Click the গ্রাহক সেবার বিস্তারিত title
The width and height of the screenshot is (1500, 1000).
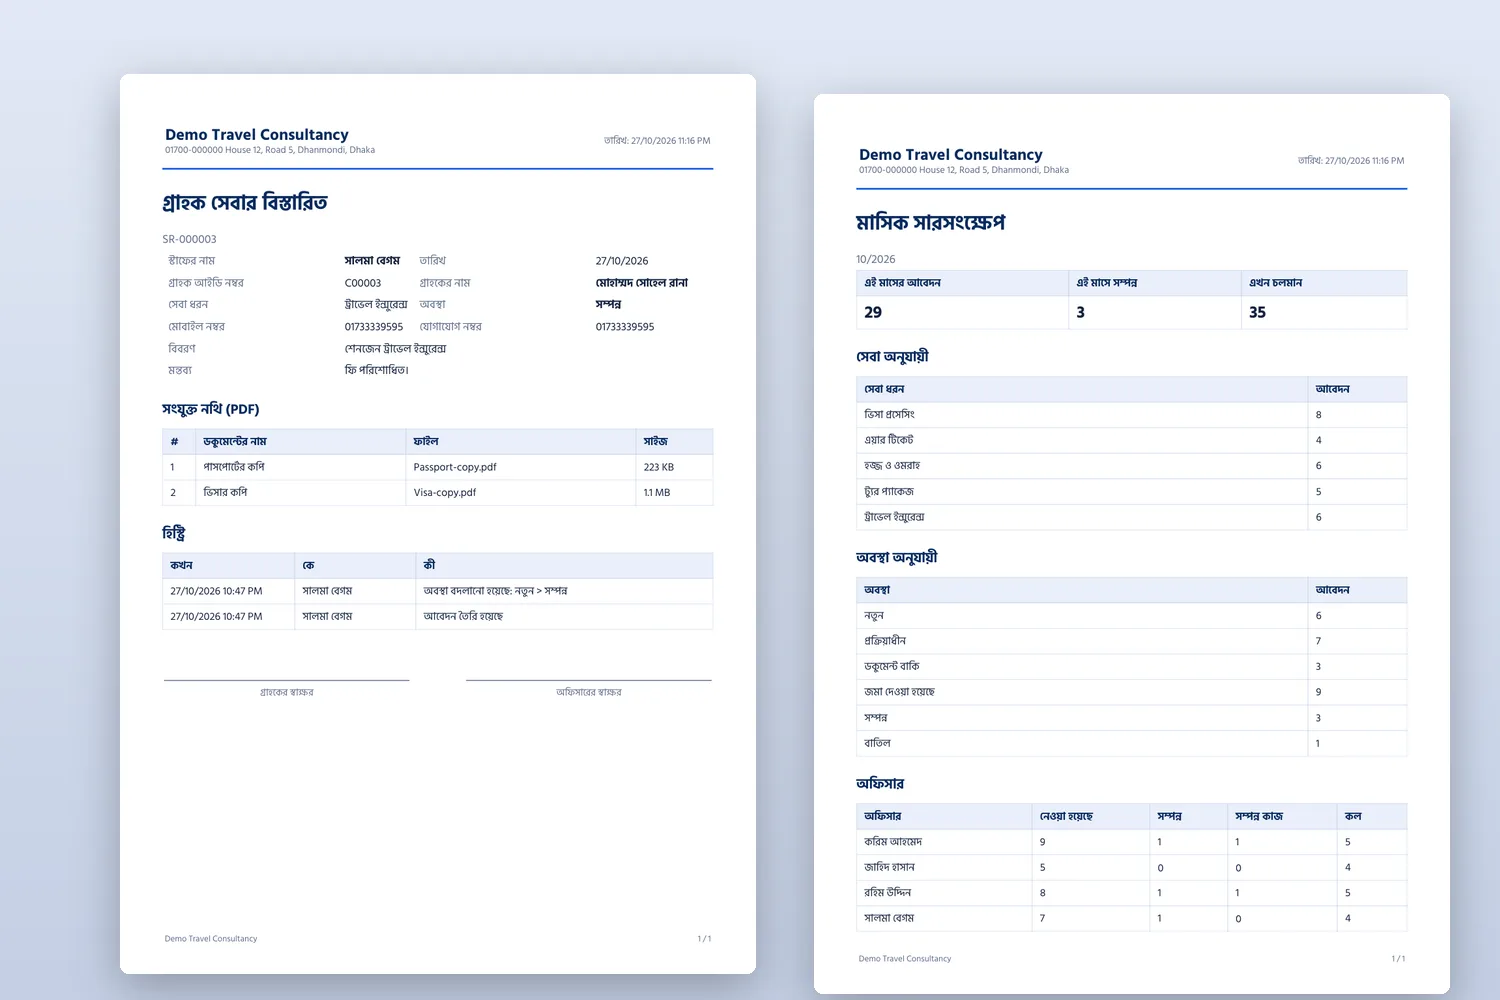point(245,203)
